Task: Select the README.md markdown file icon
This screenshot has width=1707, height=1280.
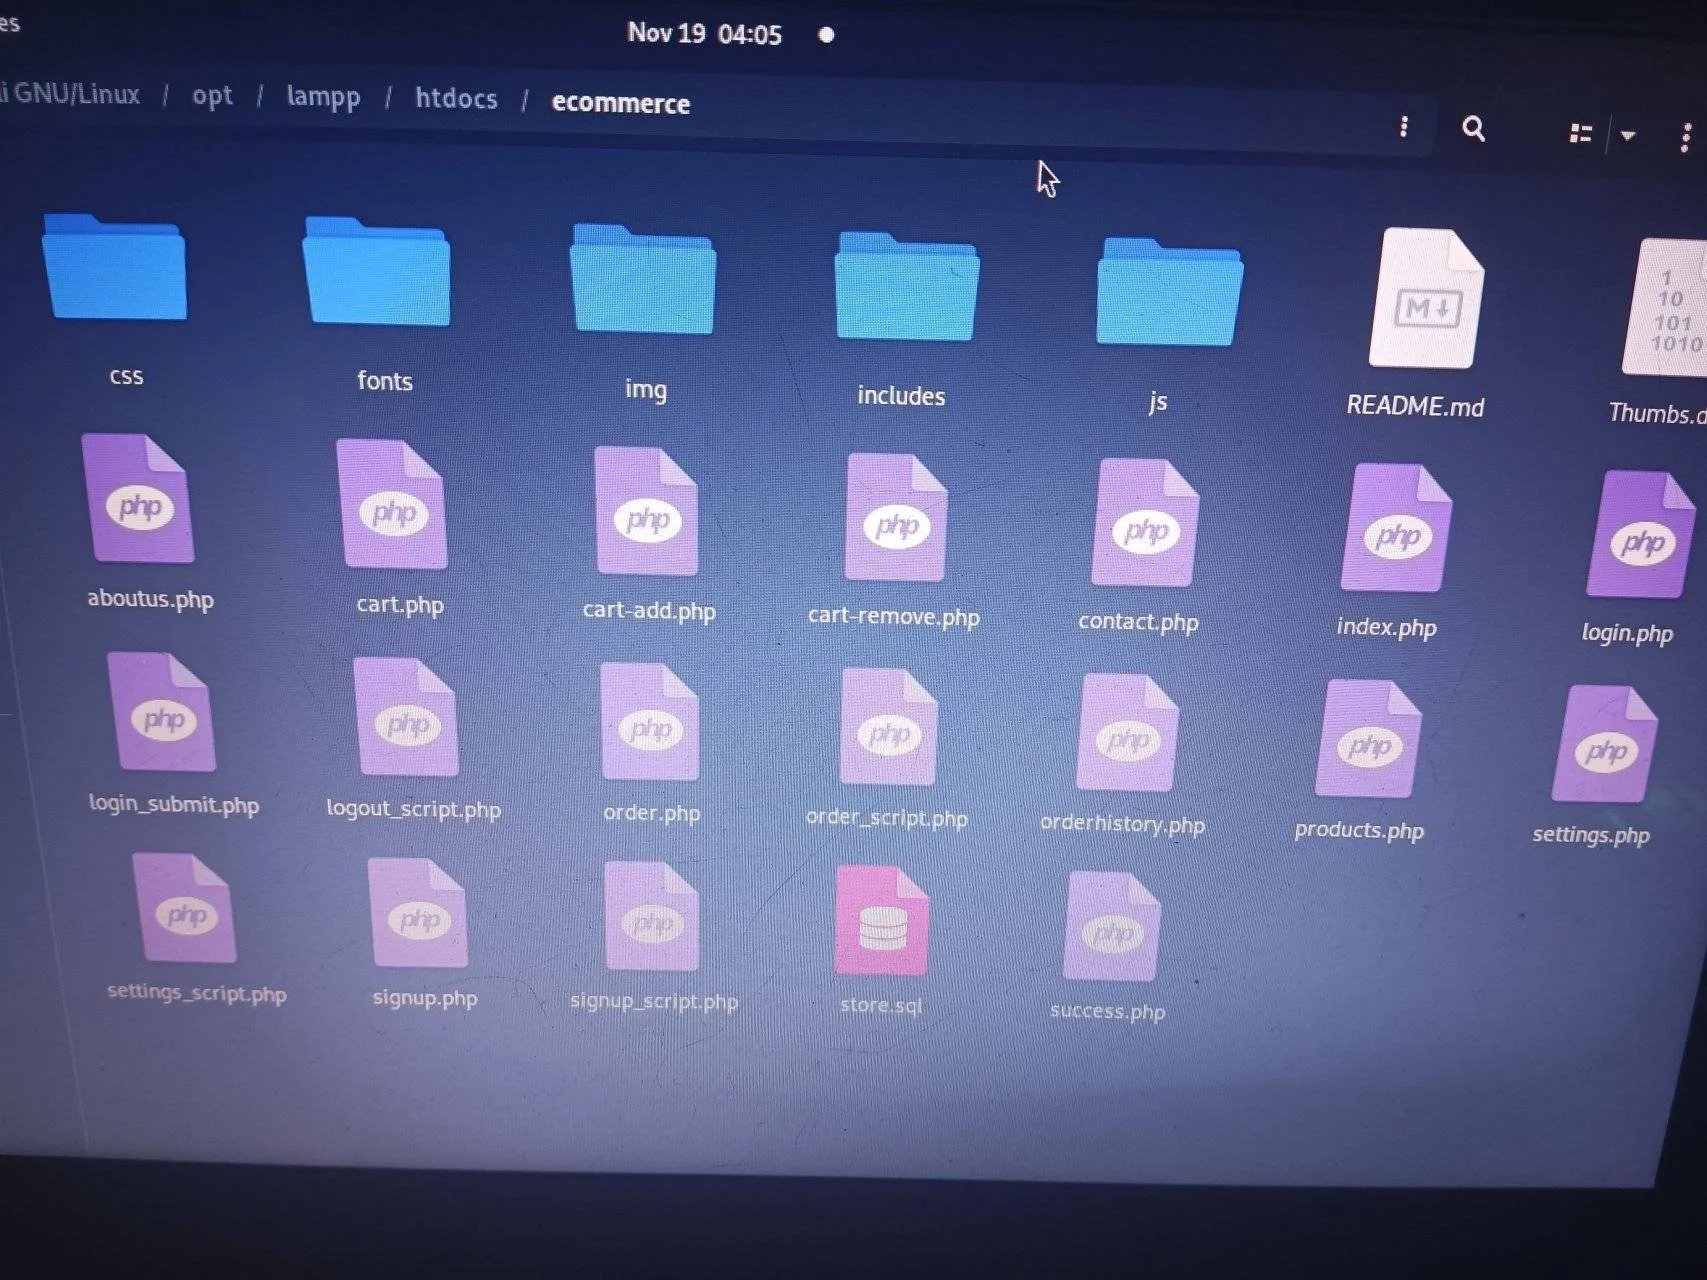Action: 1426,298
